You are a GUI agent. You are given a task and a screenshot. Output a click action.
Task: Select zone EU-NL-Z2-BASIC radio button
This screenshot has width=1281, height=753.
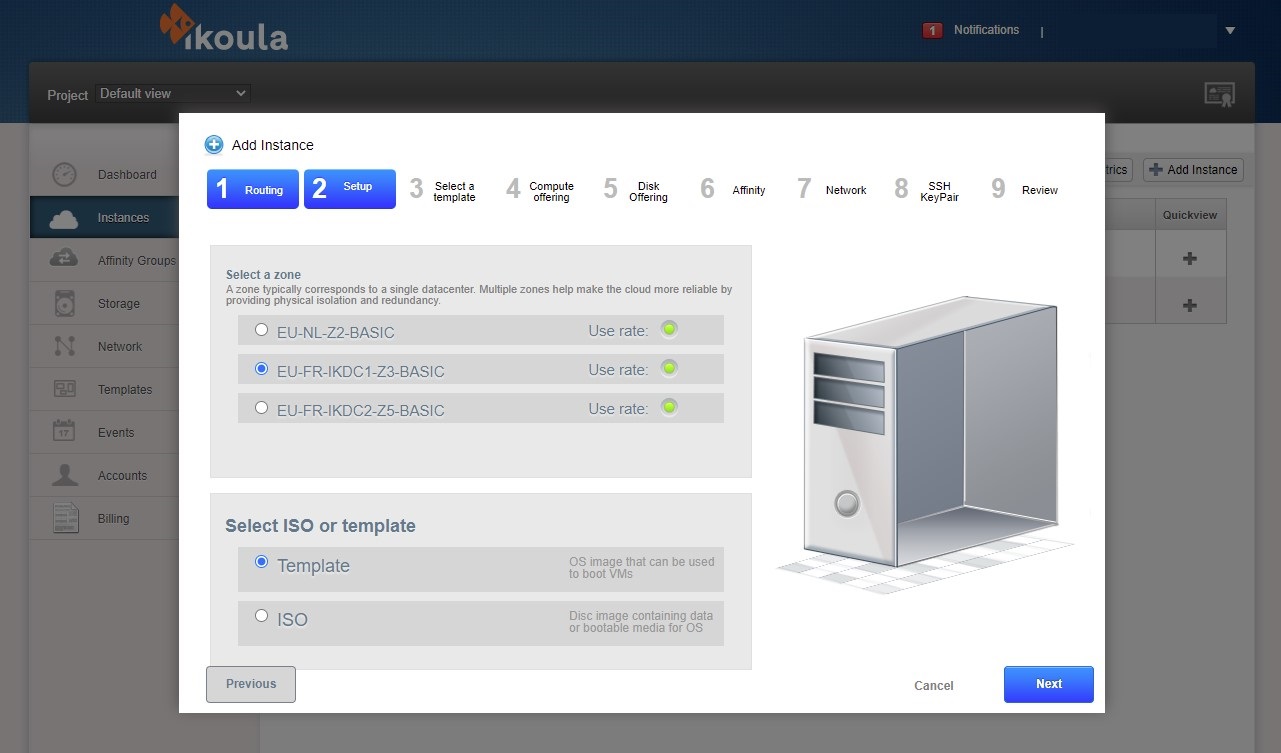pos(262,329)
